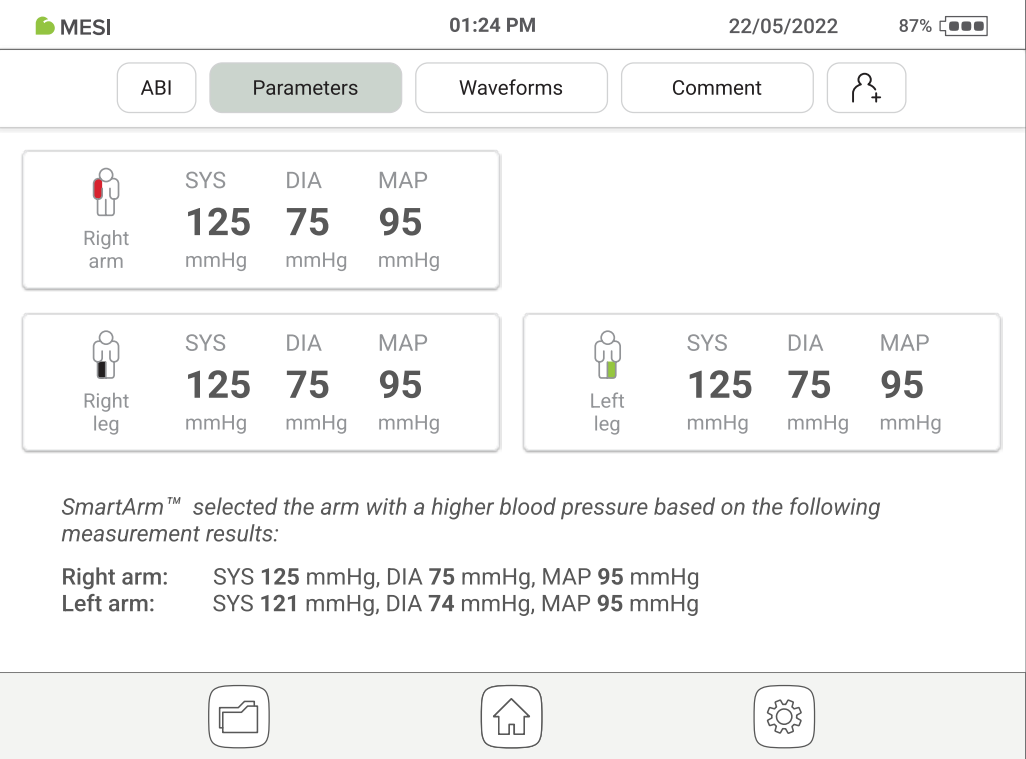Select the Parameters tab
Screen dimensions: 1026x759
[x=305, y=88]
